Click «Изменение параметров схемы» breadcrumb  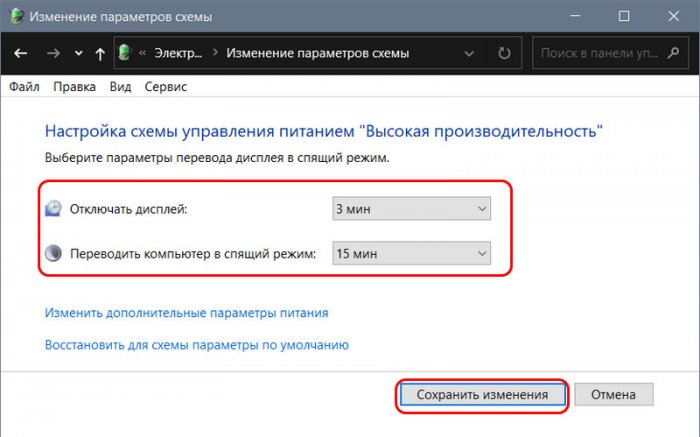coord(317,53)
